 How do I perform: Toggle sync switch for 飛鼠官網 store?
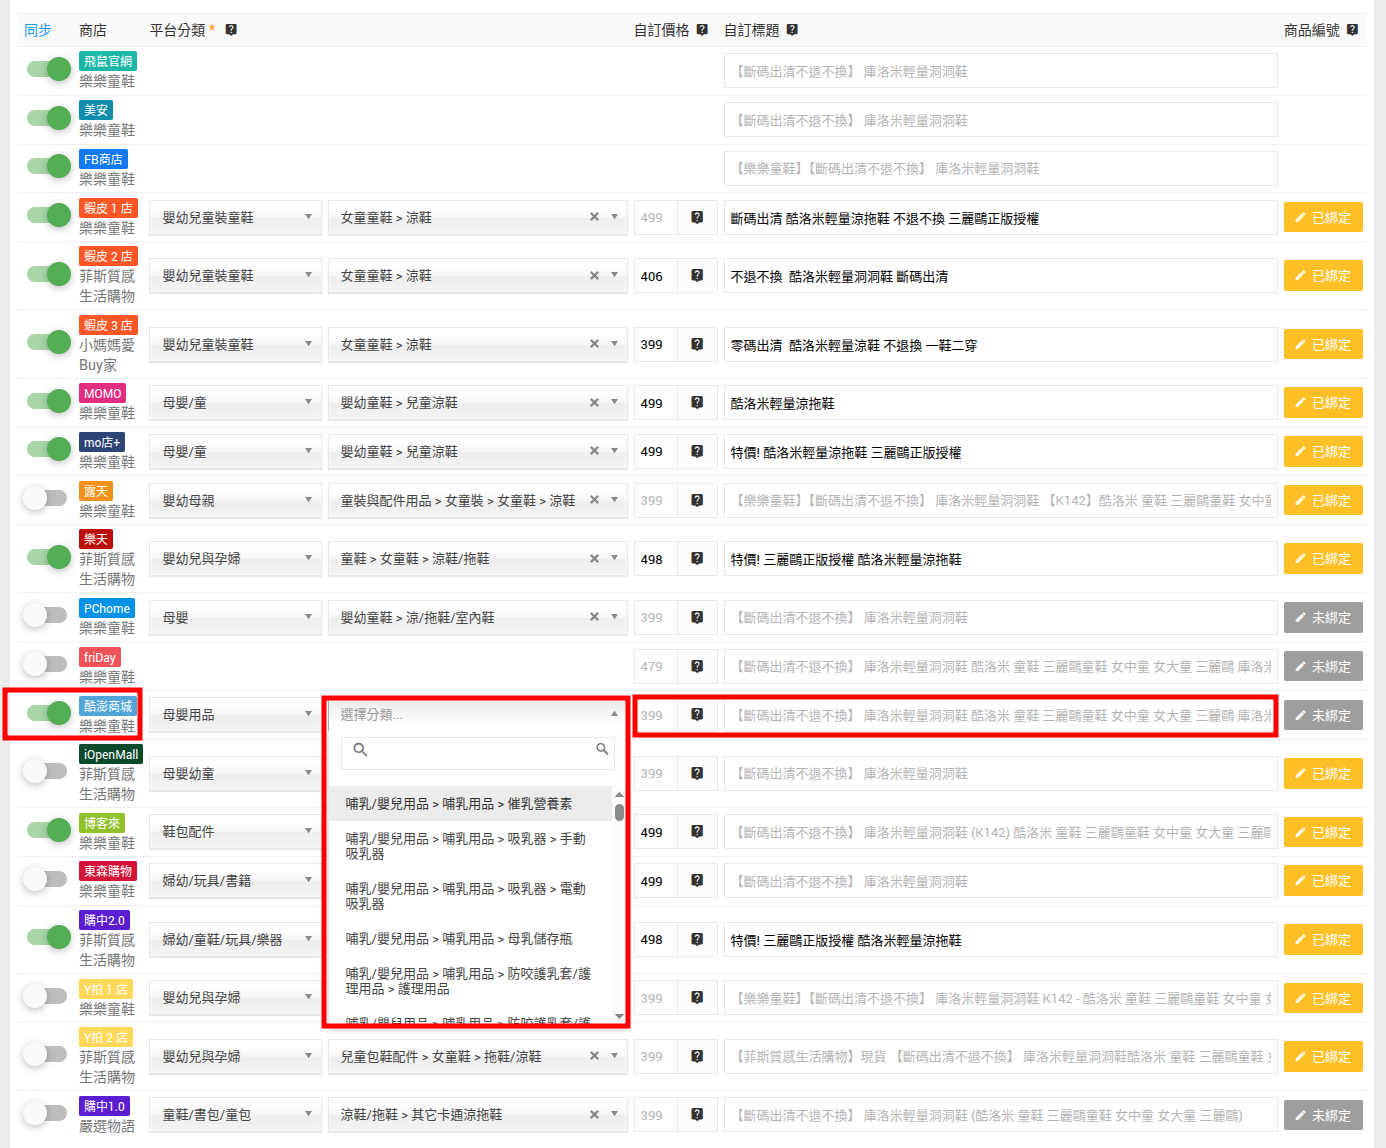48,69
